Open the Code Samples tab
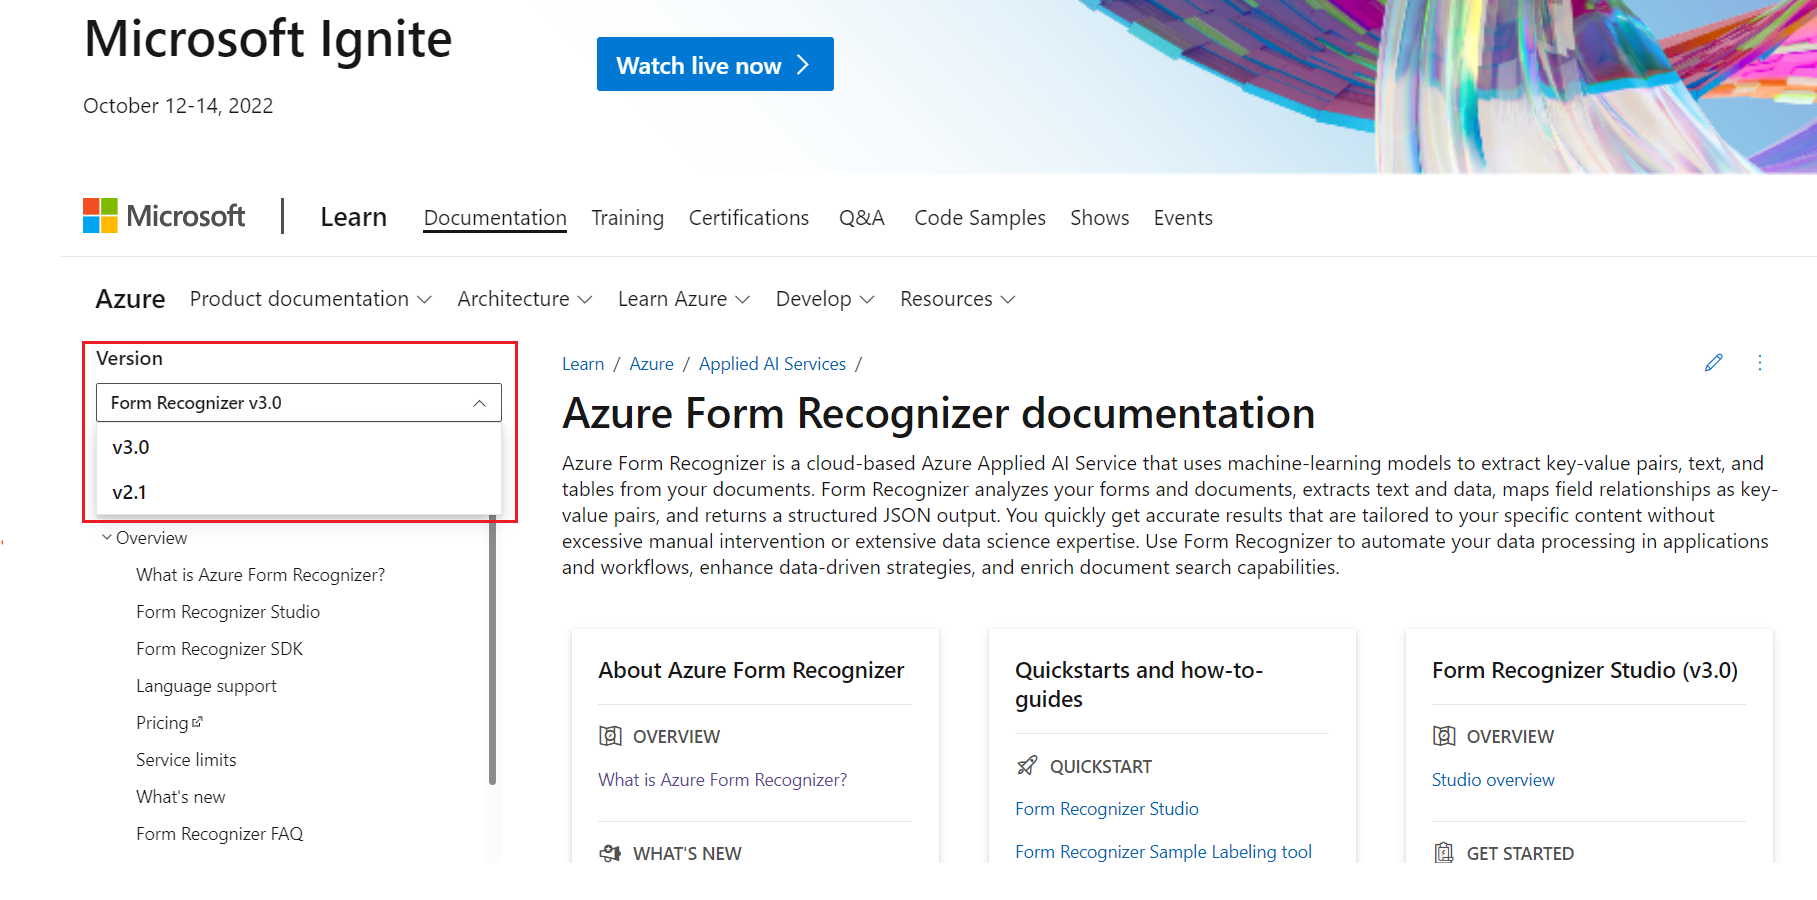Screen dimensions: 1817x900 [x=979, y=218]
